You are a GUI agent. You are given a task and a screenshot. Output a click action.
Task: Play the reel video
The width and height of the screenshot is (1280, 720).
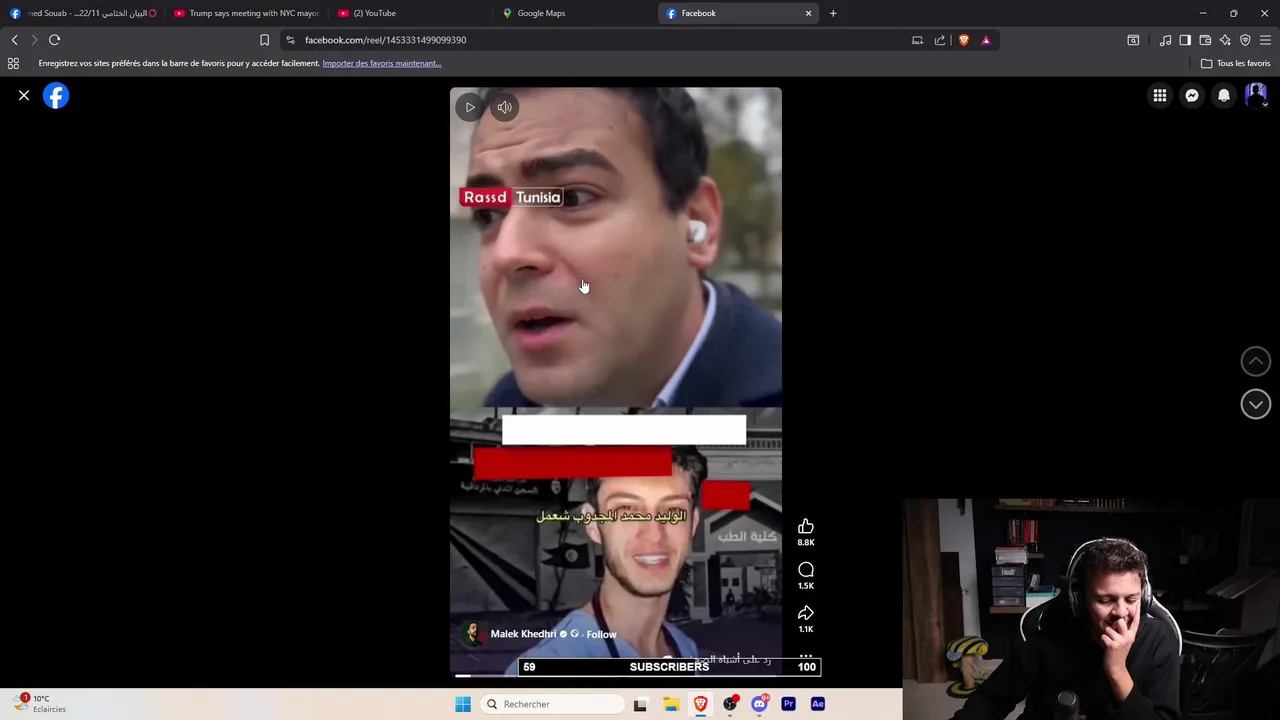470,107
